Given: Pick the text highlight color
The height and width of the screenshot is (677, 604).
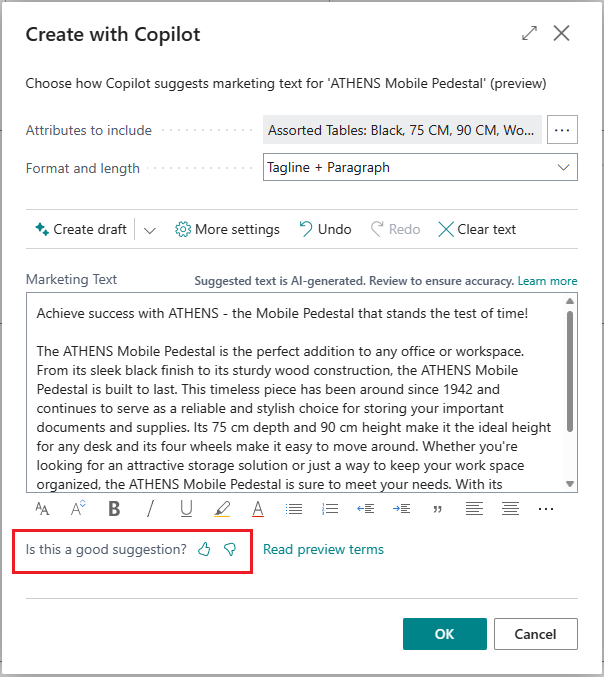Looking at the screenshot, I should coord(222,509).
